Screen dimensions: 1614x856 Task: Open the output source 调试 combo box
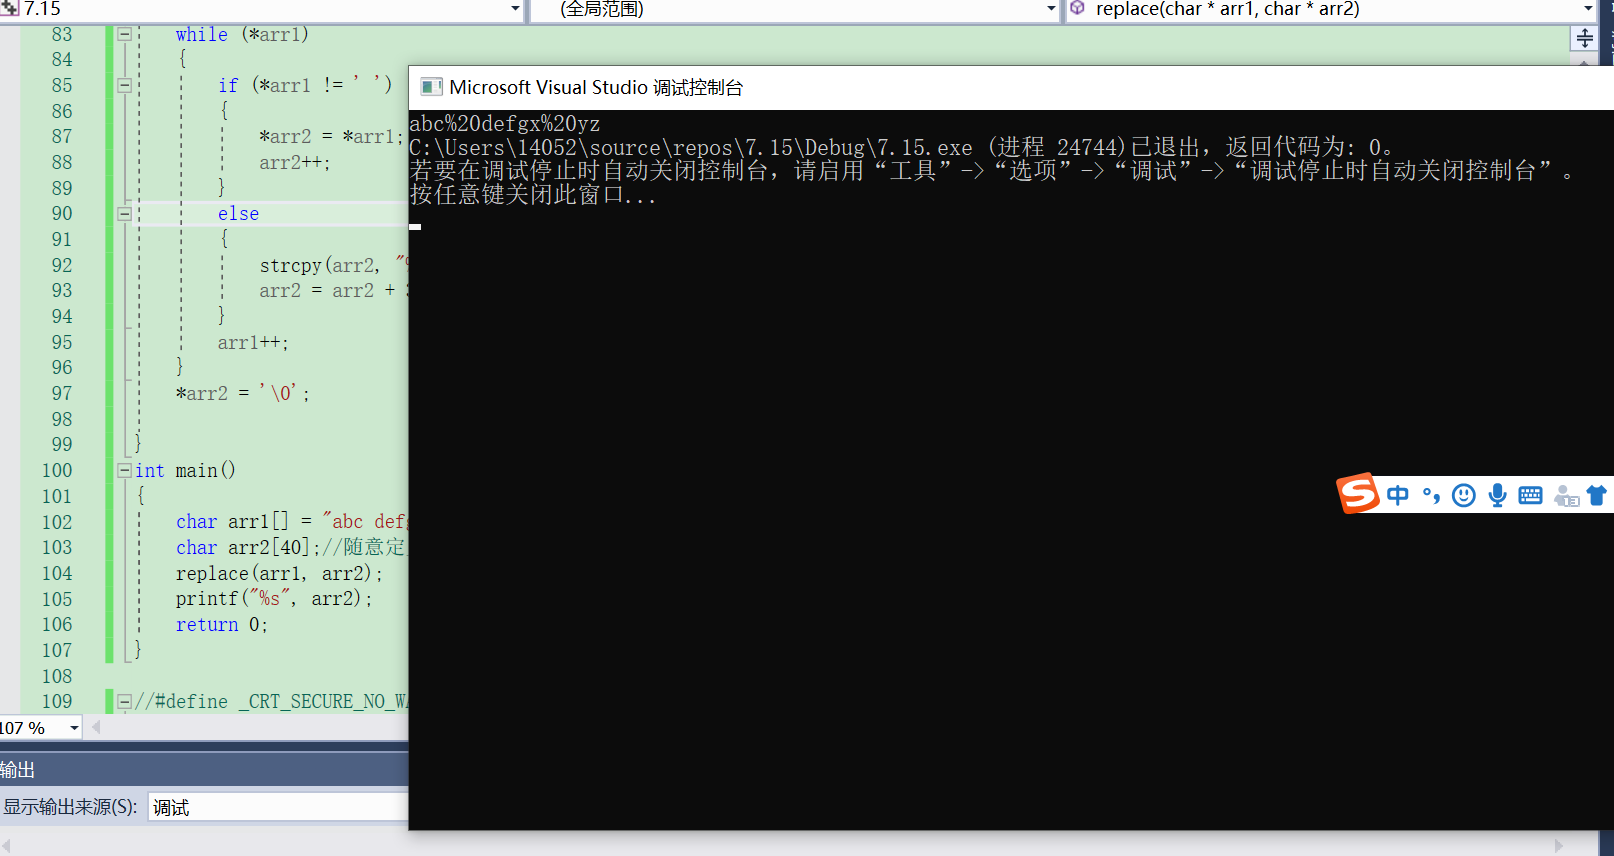[x=278, y=807]
